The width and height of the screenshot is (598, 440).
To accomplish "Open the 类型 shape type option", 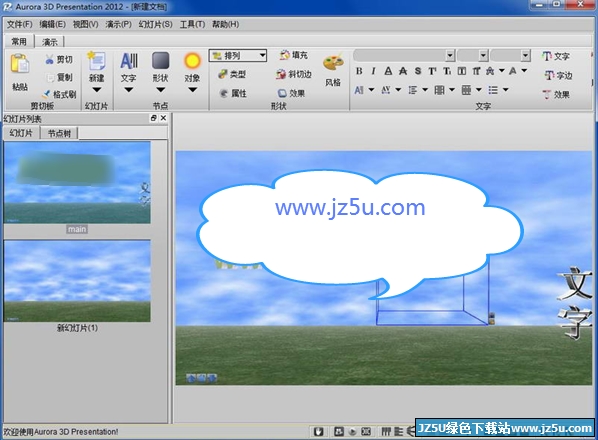I will (x=232, y=74).
